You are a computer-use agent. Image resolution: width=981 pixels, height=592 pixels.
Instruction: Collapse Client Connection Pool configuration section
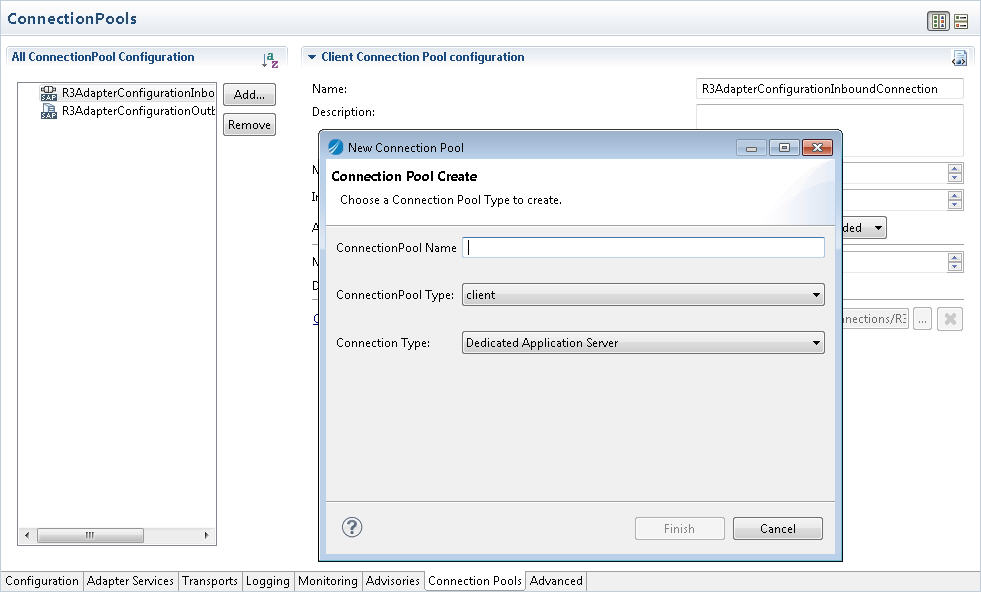click(x=312, y=58)
